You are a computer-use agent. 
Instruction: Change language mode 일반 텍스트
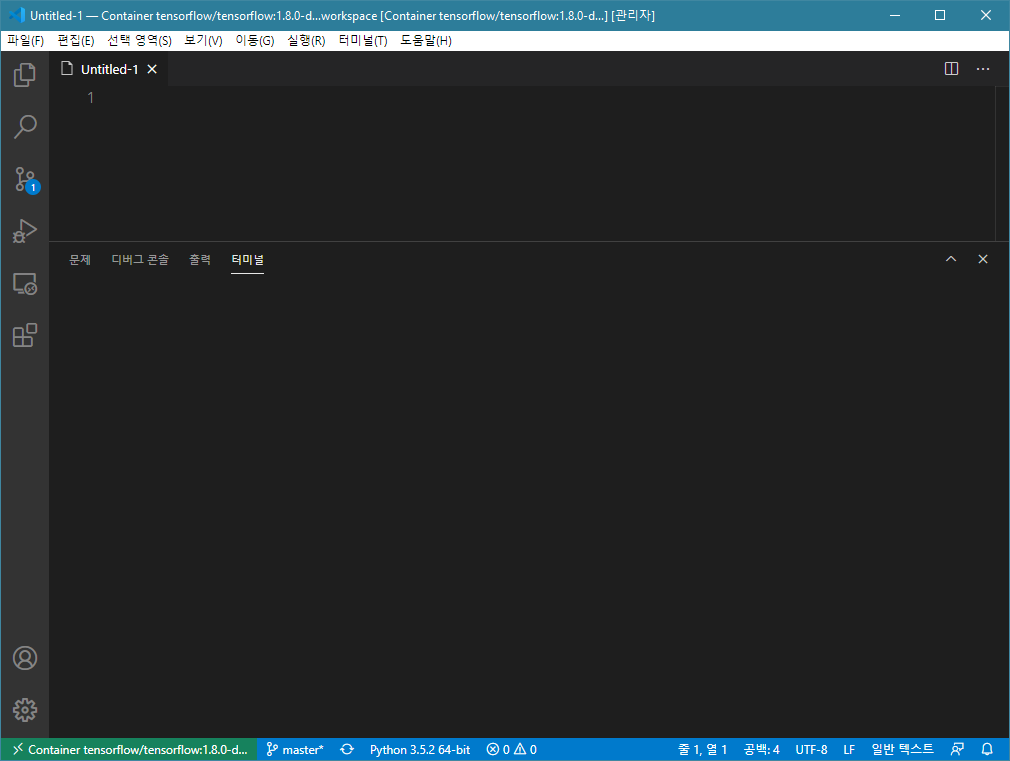pyautogui.click(x=902, y=749)
